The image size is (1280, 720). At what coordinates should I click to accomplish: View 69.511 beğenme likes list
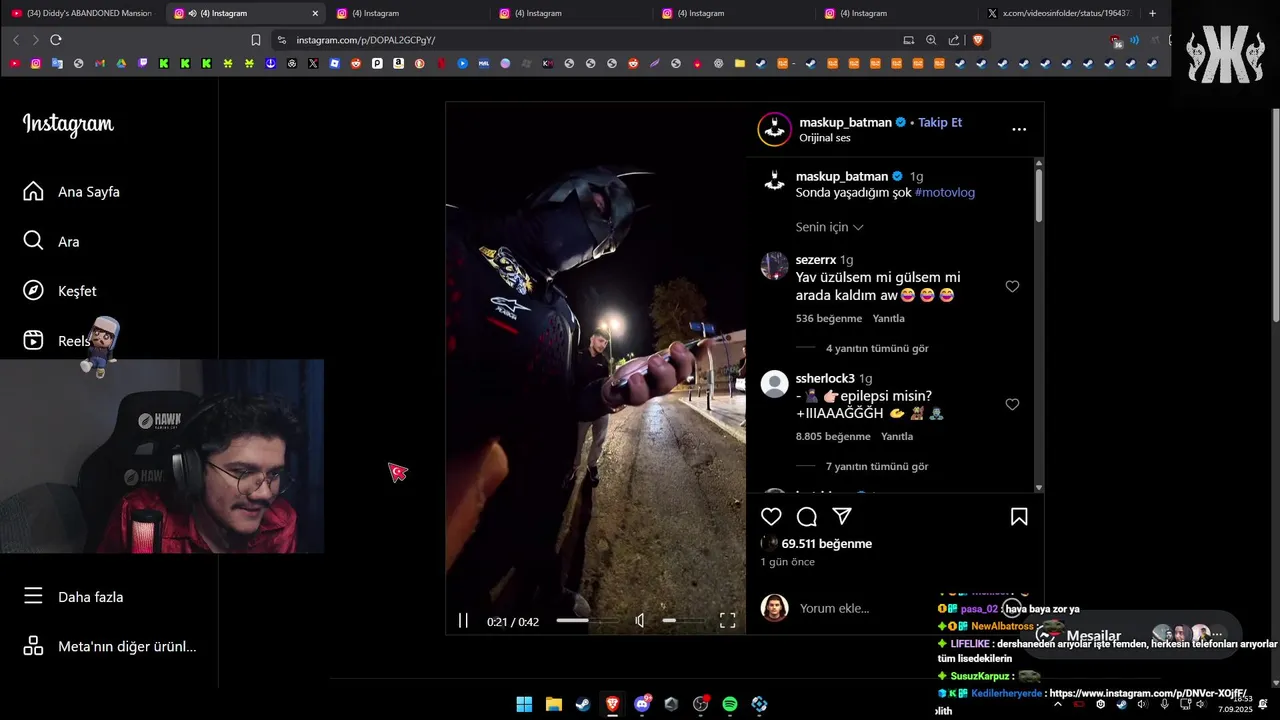tap(826, 544)
